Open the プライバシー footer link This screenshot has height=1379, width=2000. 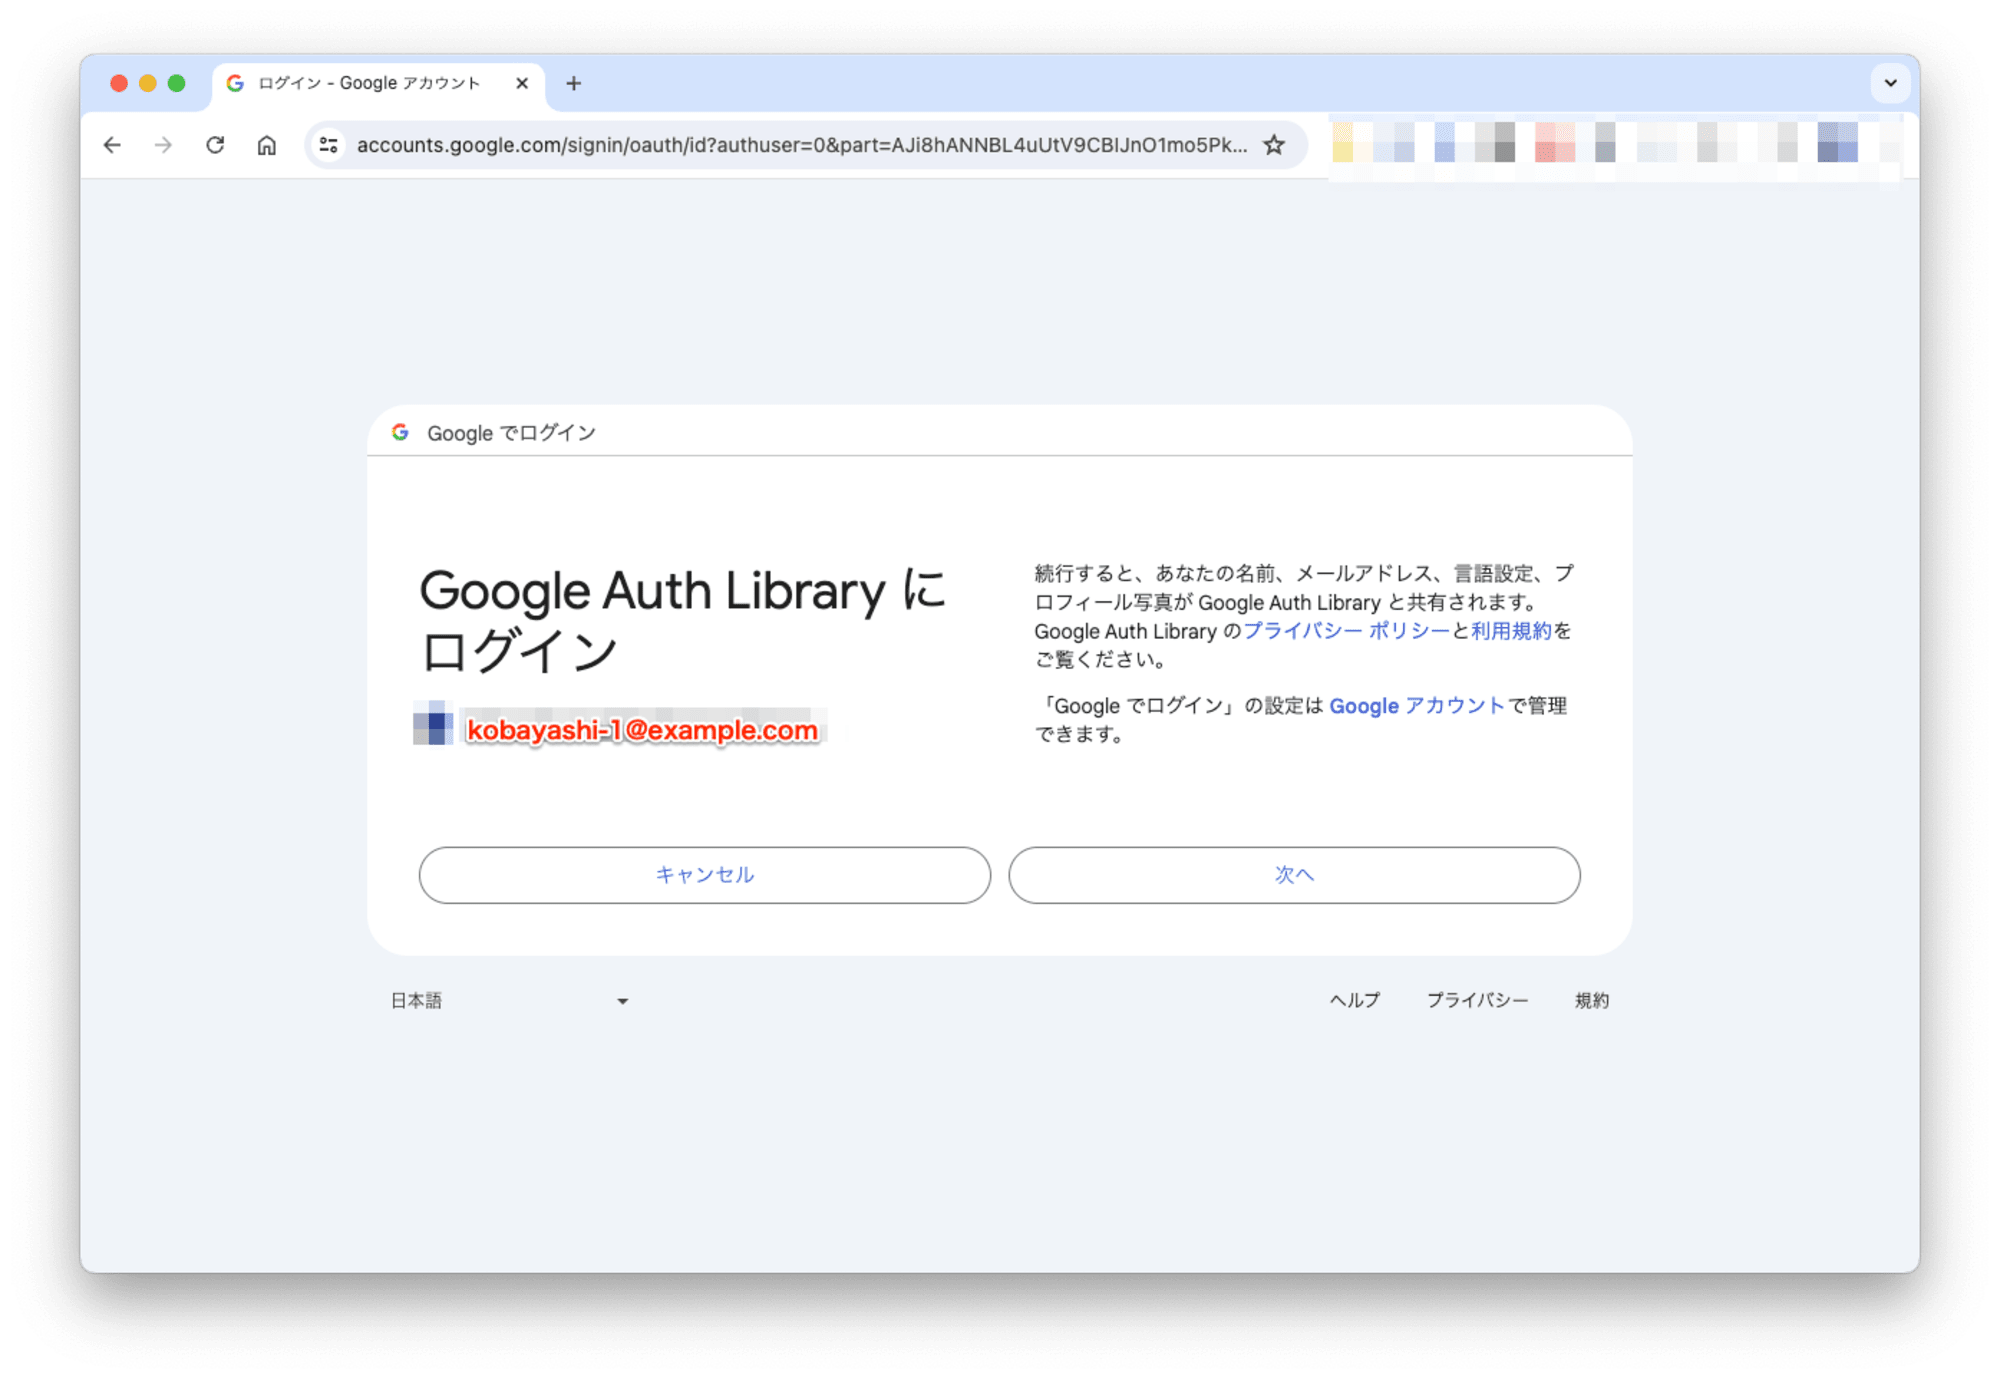tap(1477, 1000)
